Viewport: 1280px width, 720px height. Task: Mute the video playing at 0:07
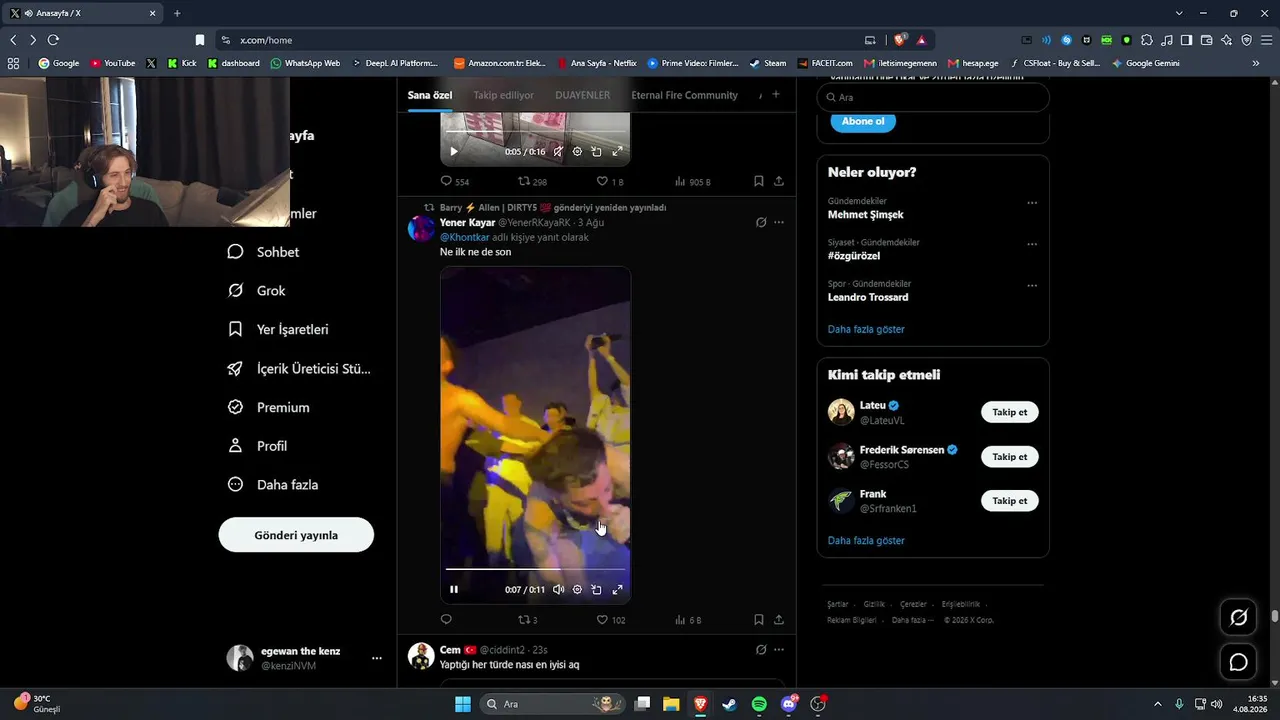pyautogui.click(x=558, y=590)
